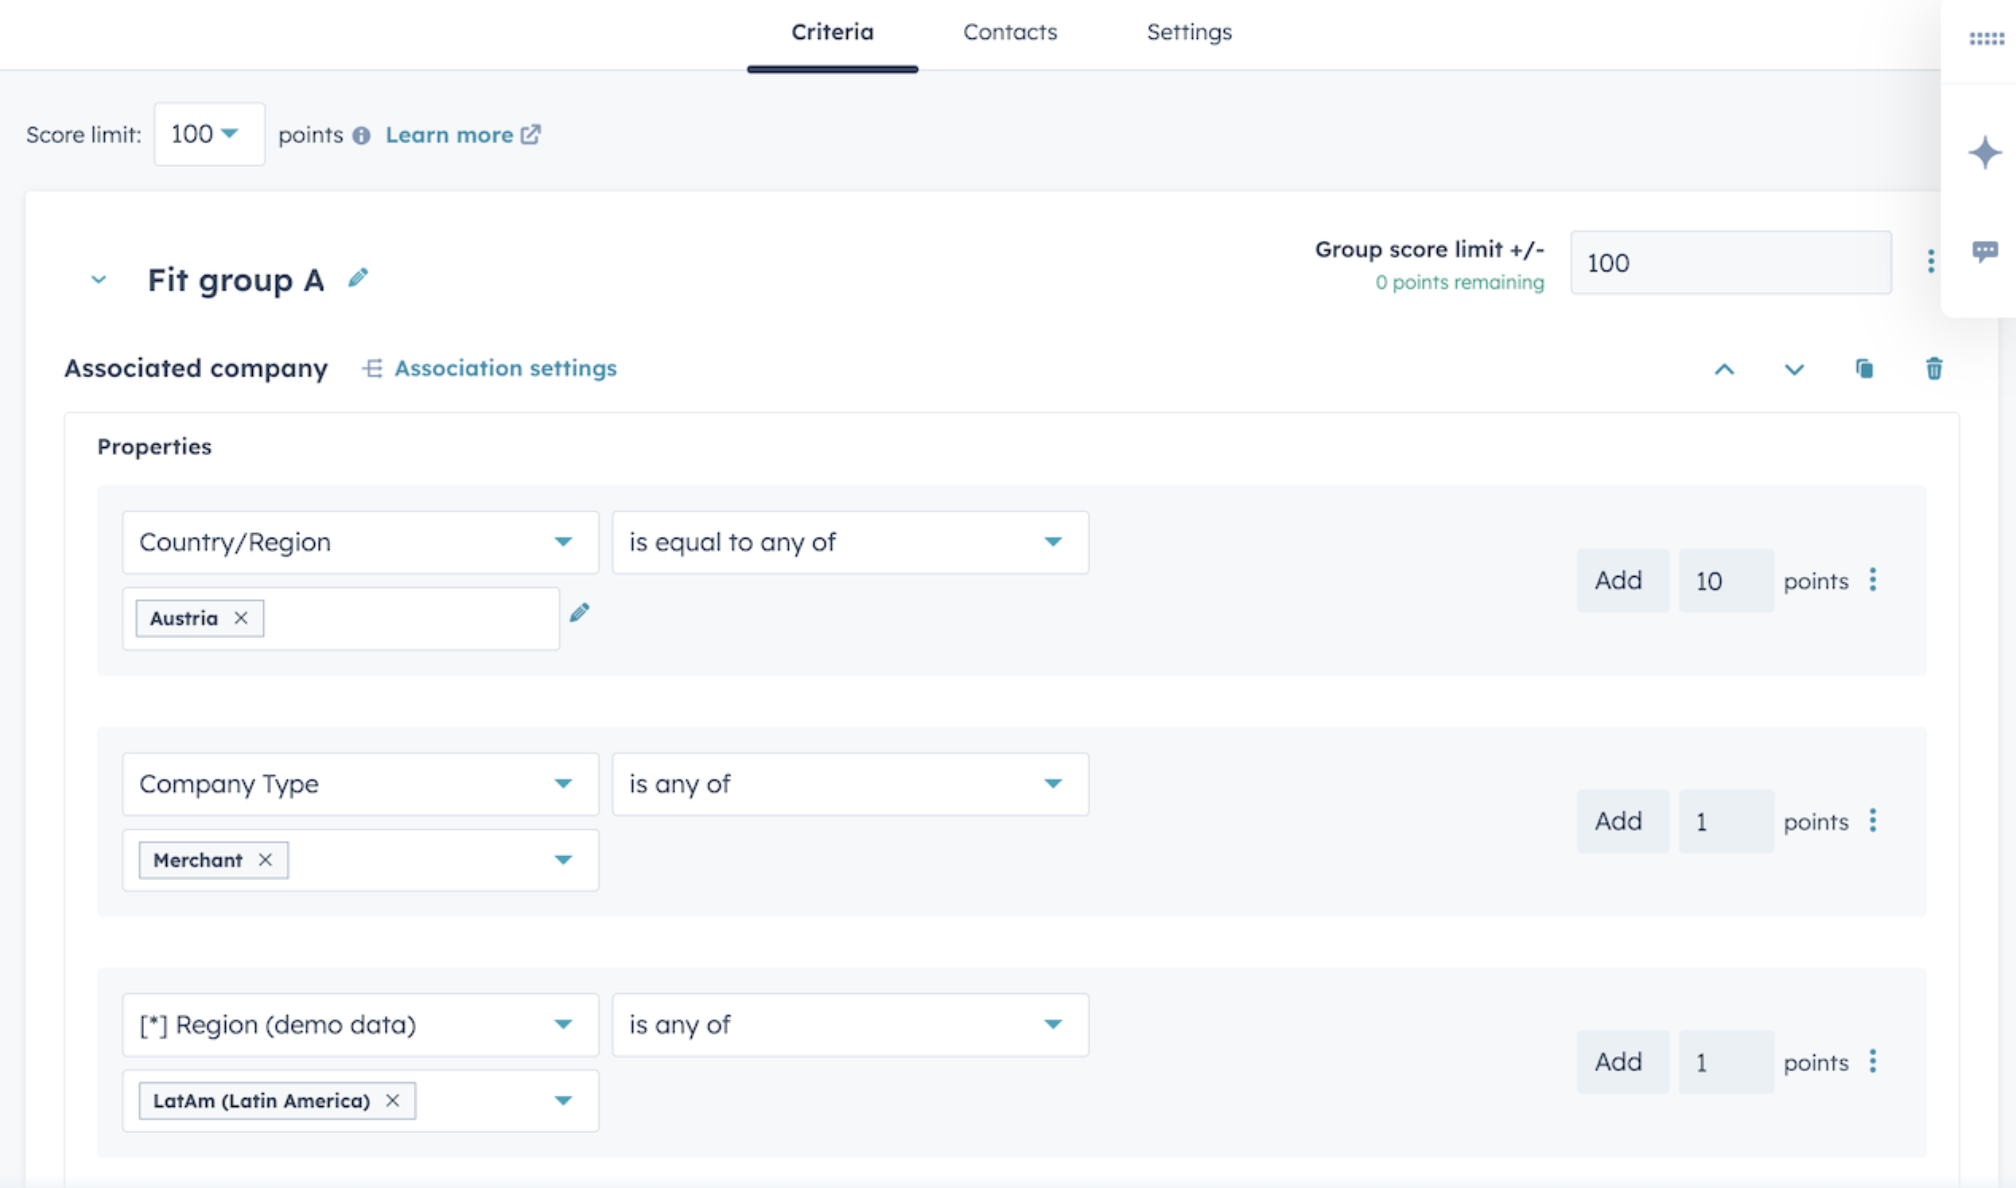The height and width of the screenshot is (1188, 2016).
Task: Click Add next to Company Type points
Action: 1622,821
